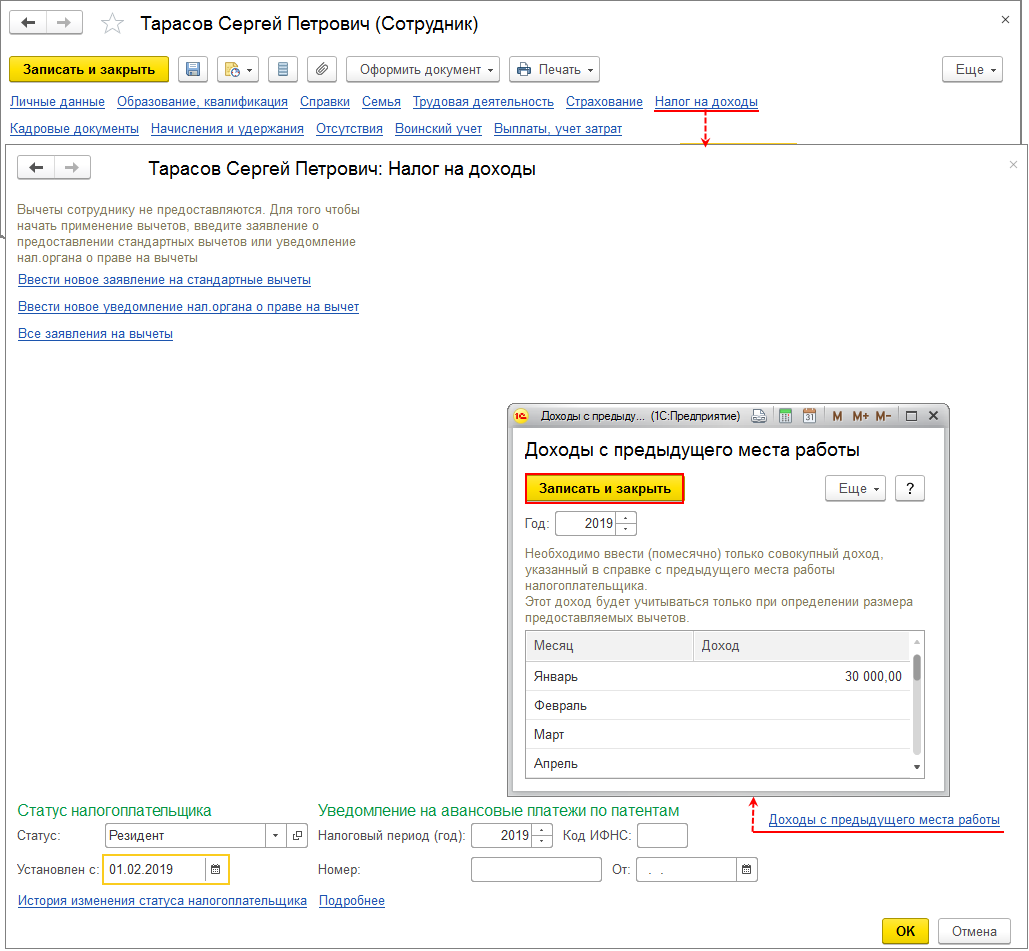Click the 'Код ИФНС' input field

click(x=662, y=835)
